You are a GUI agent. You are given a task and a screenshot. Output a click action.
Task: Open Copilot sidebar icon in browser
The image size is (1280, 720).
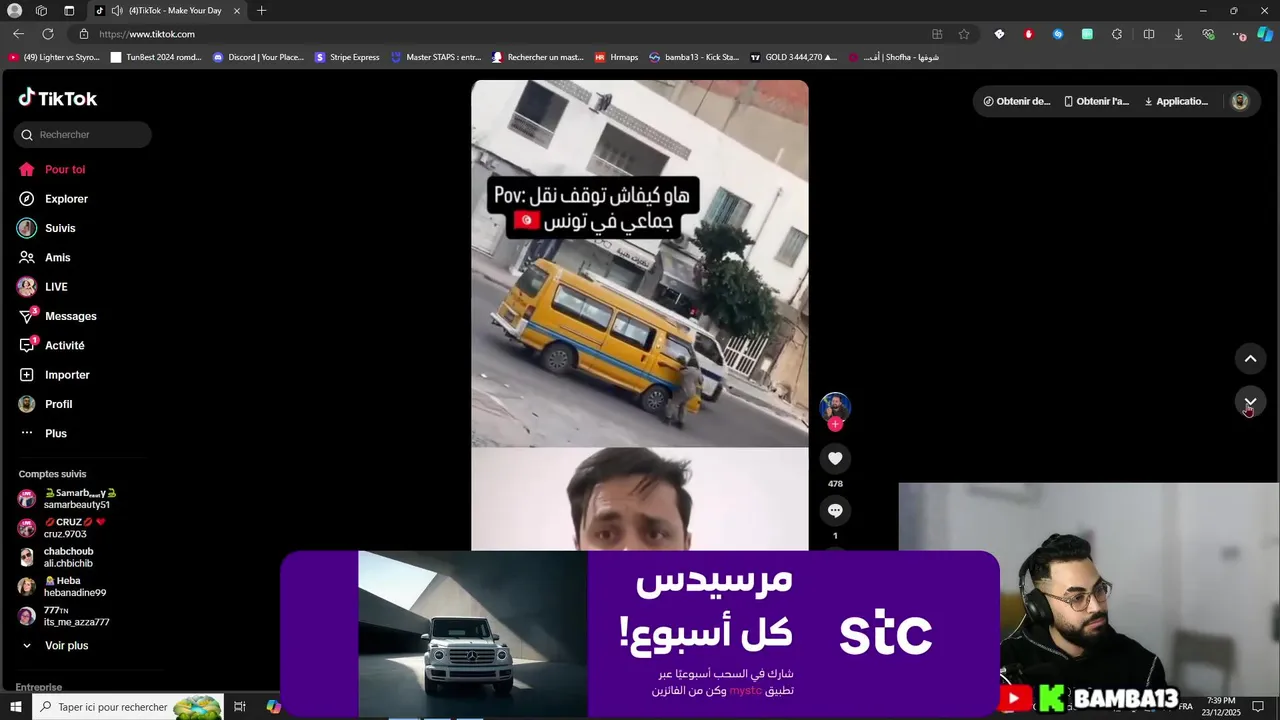[x=1265, y=34]
